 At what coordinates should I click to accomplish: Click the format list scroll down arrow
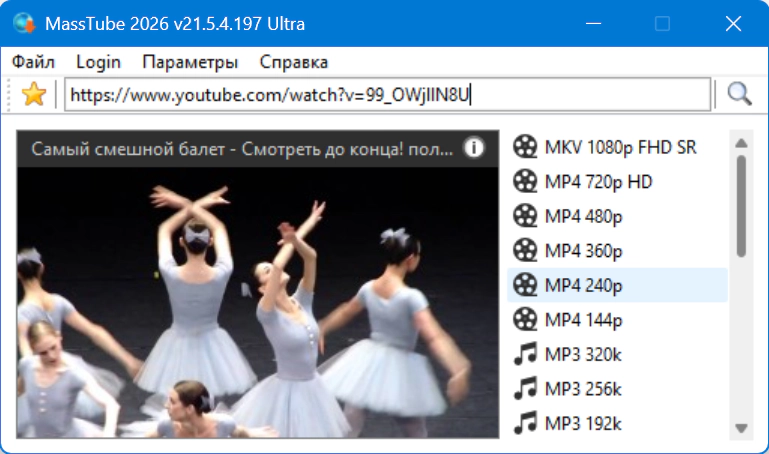point(741,428)
